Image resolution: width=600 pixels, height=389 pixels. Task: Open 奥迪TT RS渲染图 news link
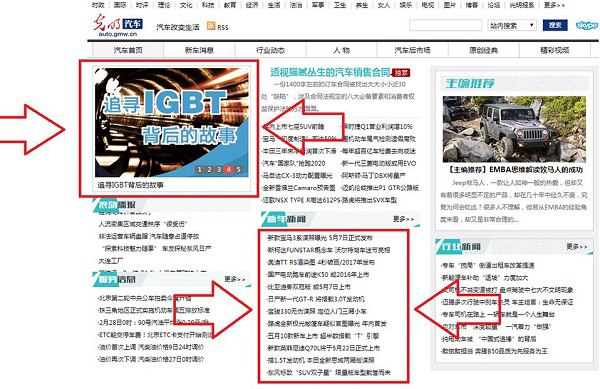[x=321, y=262]
